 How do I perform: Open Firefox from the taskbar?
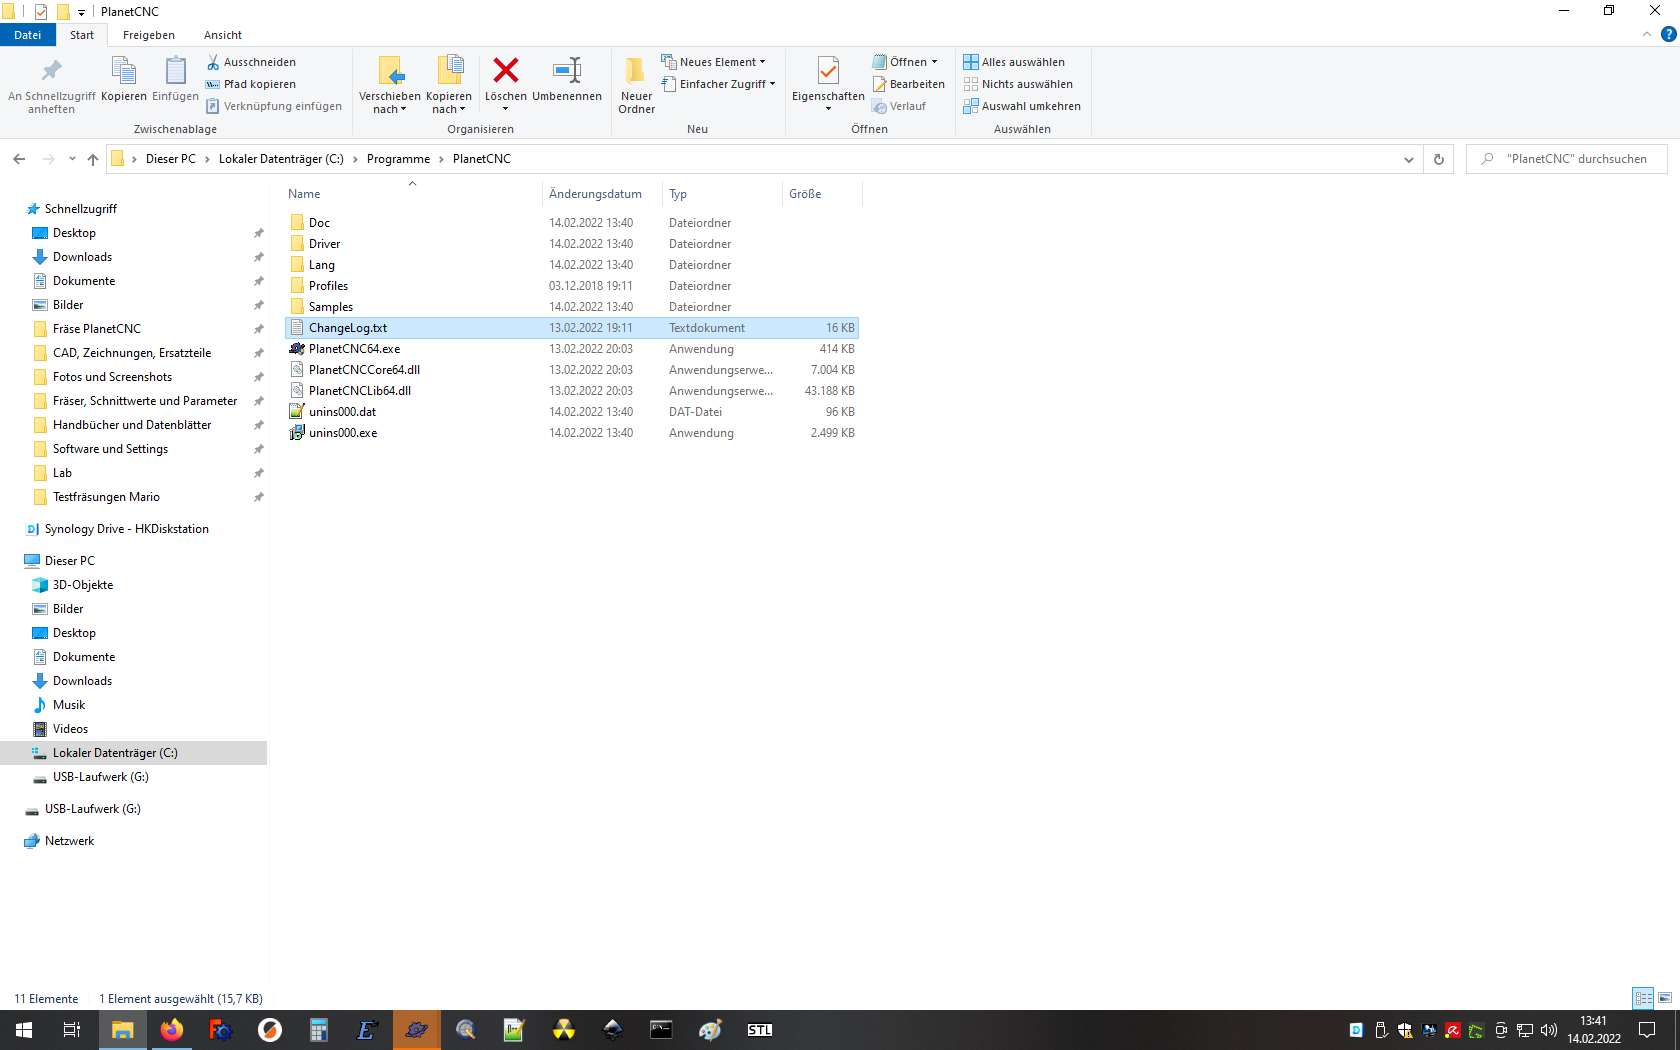point(172,1030)
